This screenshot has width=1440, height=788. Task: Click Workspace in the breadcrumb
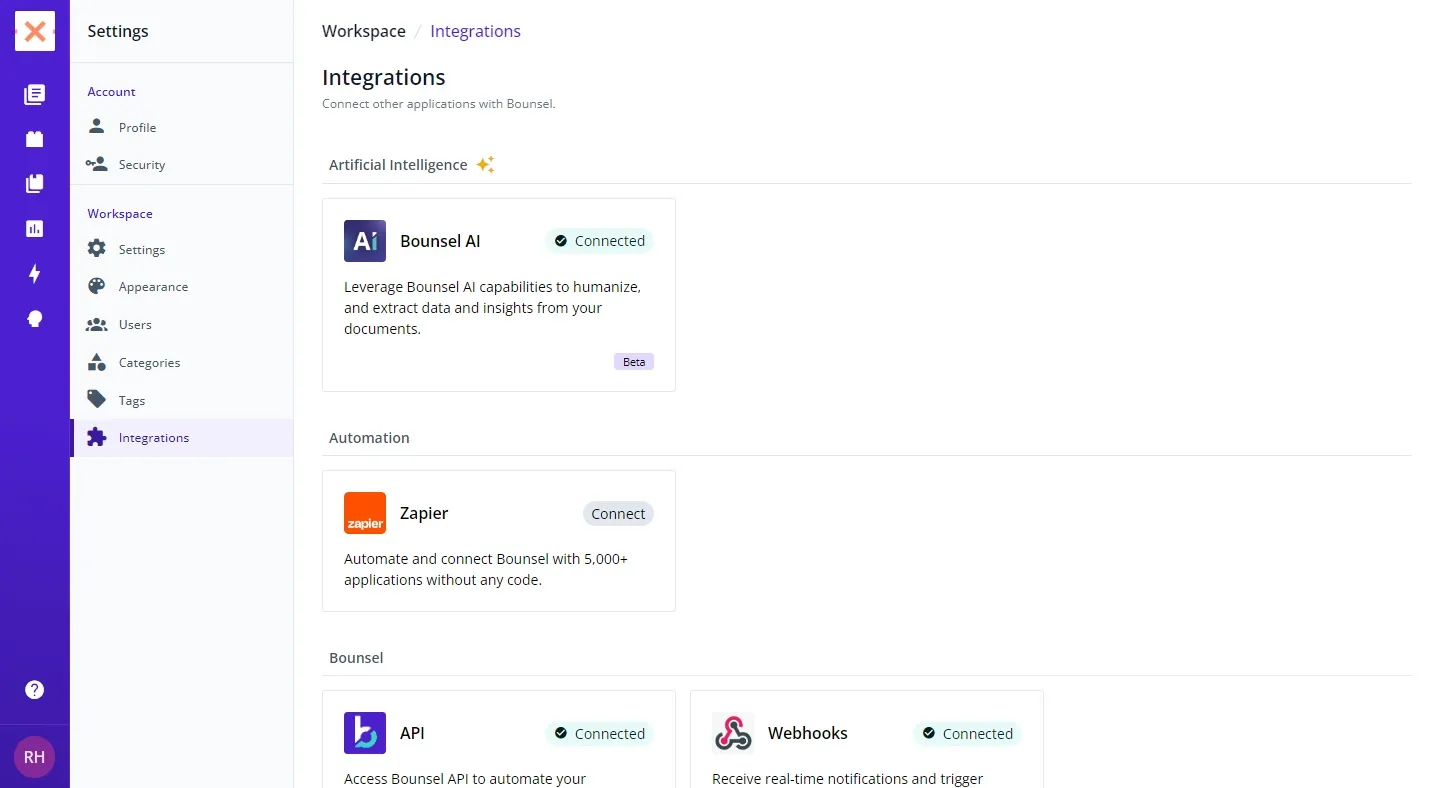pos(364,32)
